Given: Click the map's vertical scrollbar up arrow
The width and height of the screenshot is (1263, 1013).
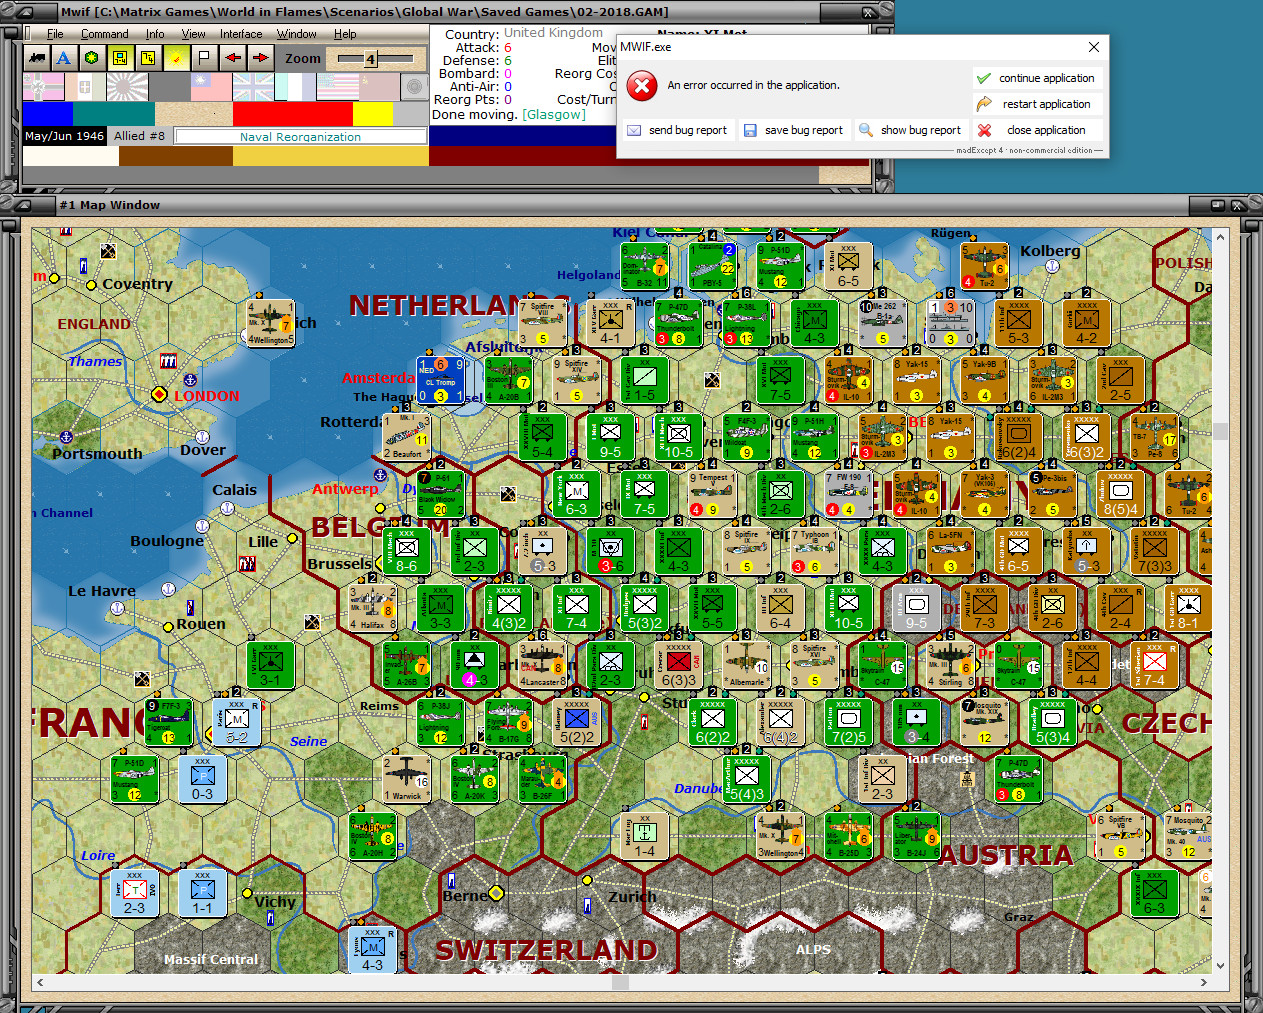Looking at the screenshot, I should click(x=1220, y=237).
